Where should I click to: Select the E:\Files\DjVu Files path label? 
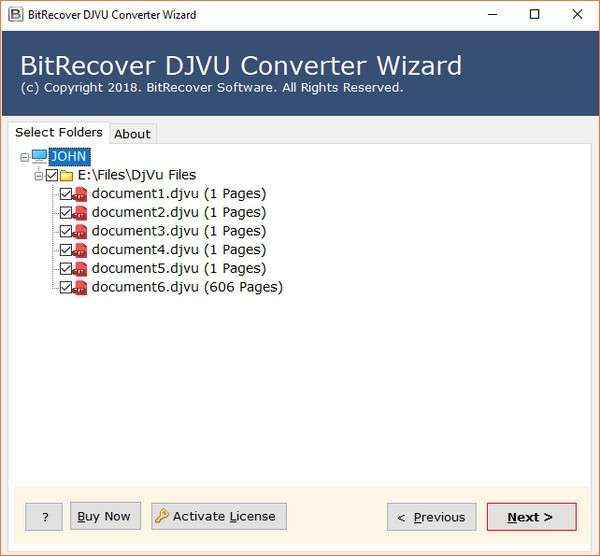(137, 175)
